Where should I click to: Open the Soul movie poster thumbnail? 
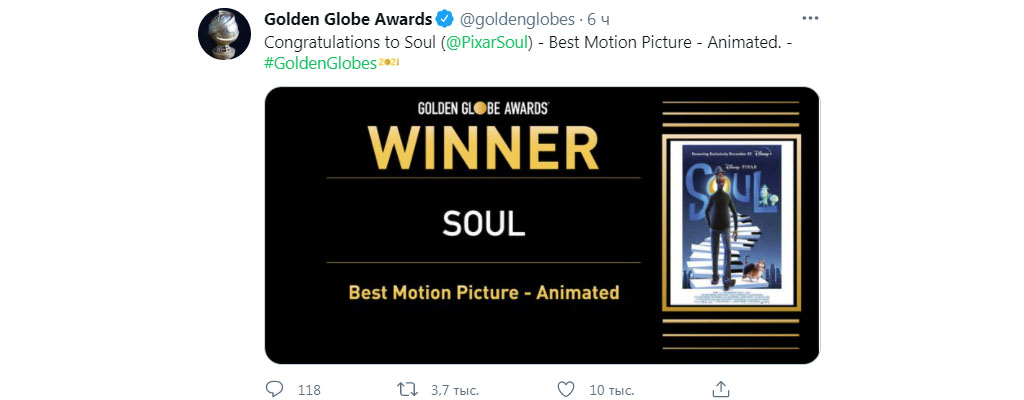[x=732, y=222]
